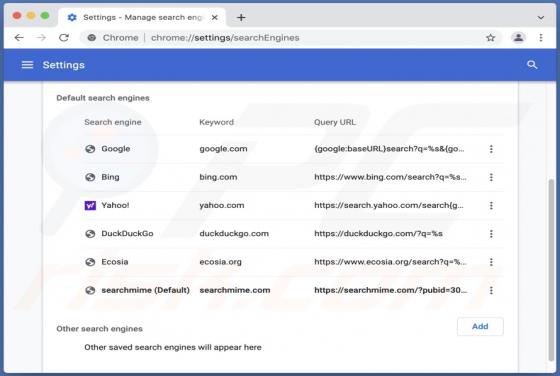Click the google.com keyword
This screenshot has width=560, height=376.
click(x=223, y=149)
